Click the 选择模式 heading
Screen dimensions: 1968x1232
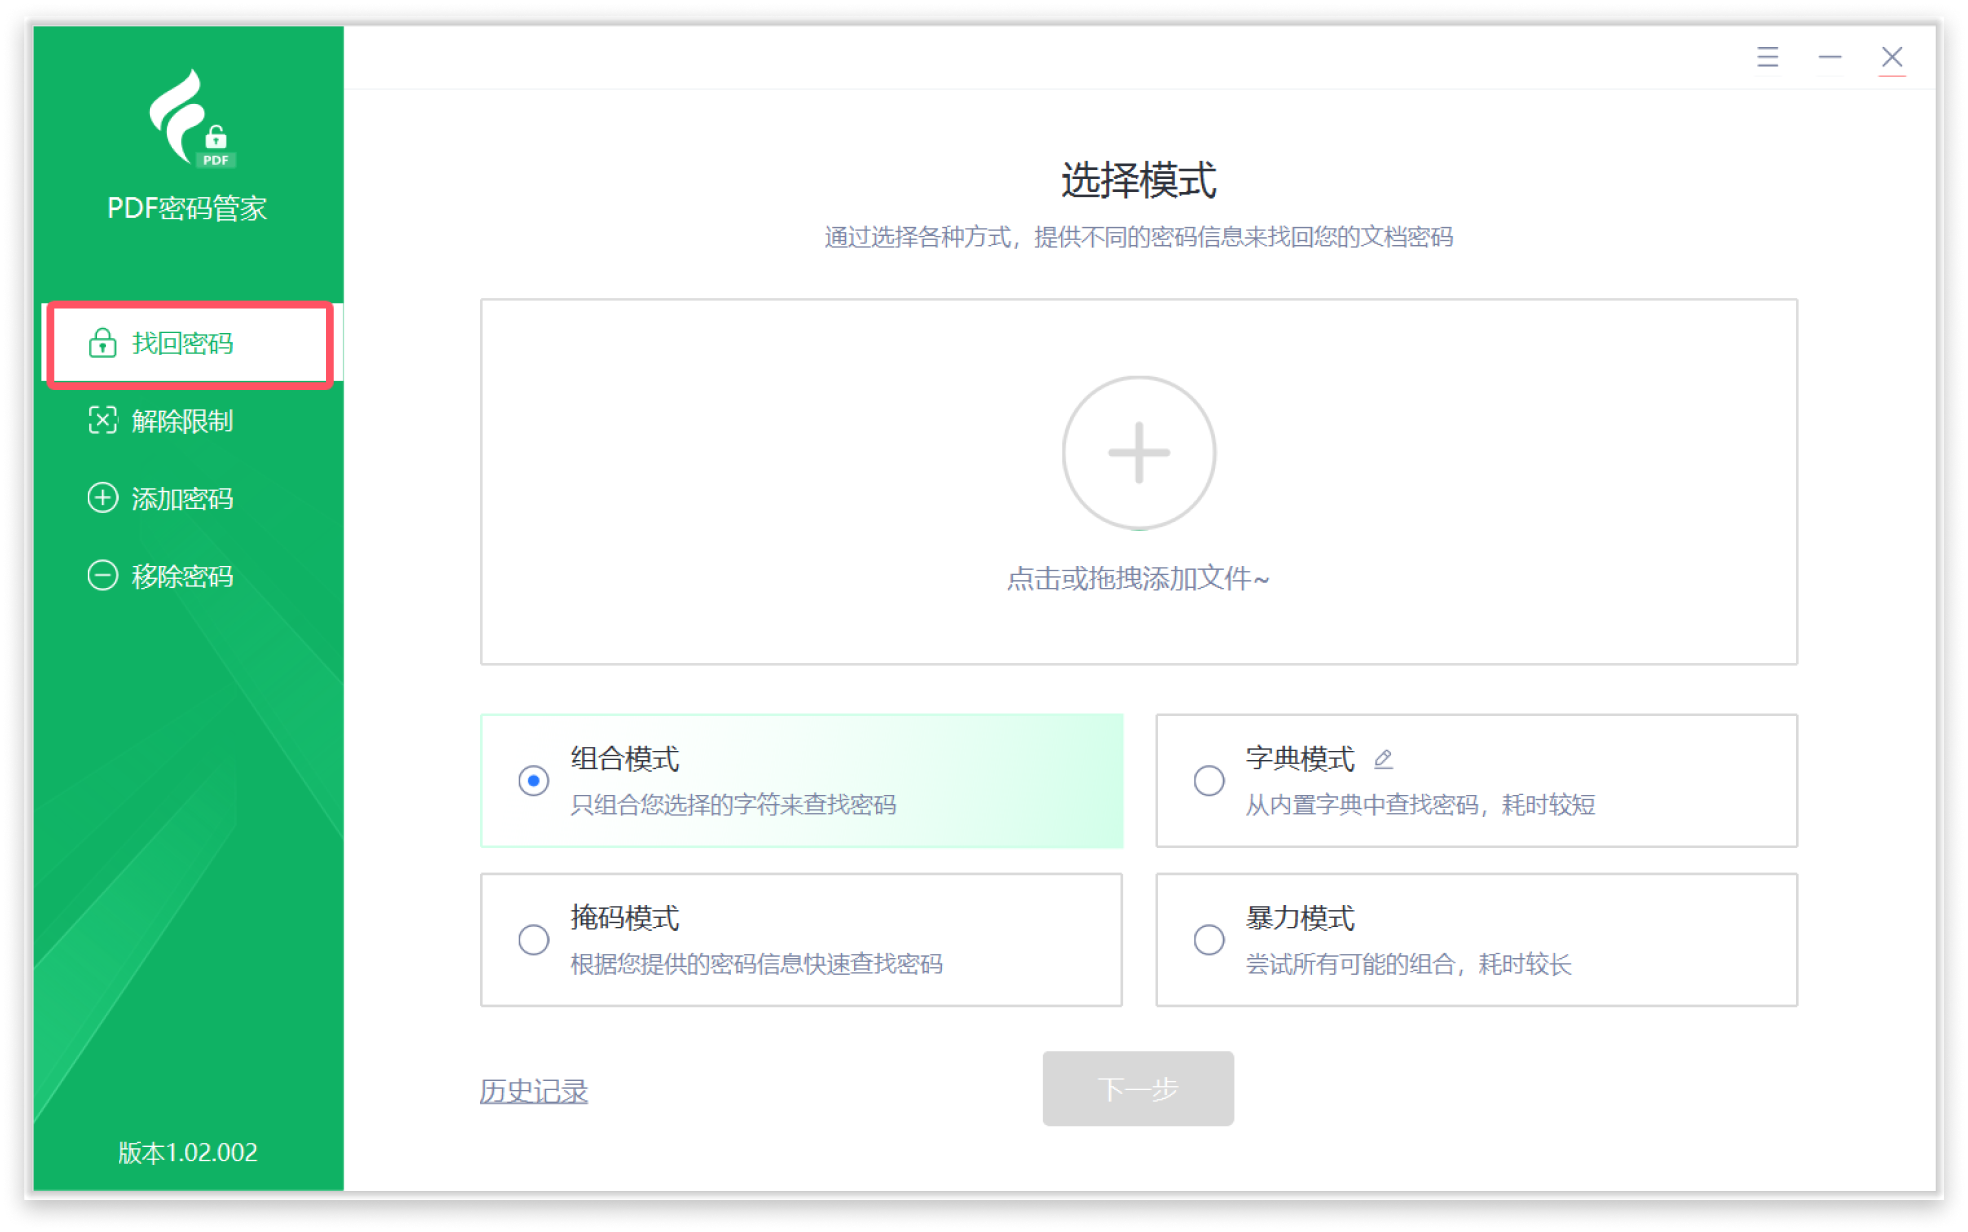pos(1138,181)
